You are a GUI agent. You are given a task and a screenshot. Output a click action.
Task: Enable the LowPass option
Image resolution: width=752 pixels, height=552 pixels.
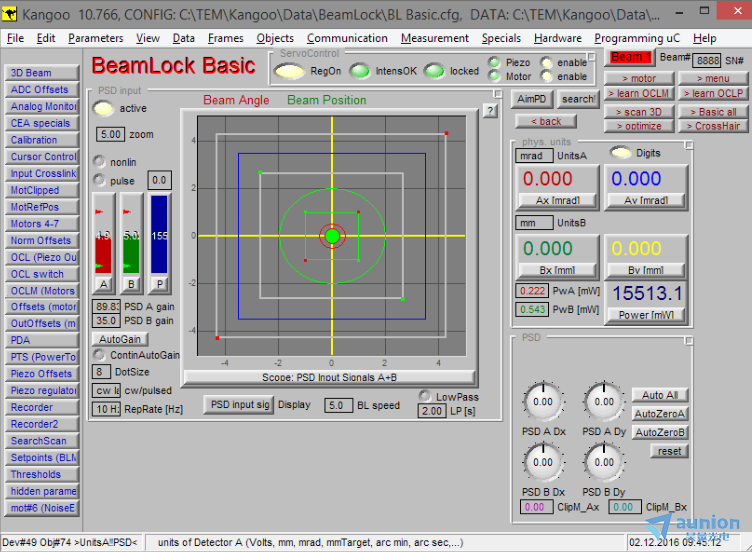425,396
